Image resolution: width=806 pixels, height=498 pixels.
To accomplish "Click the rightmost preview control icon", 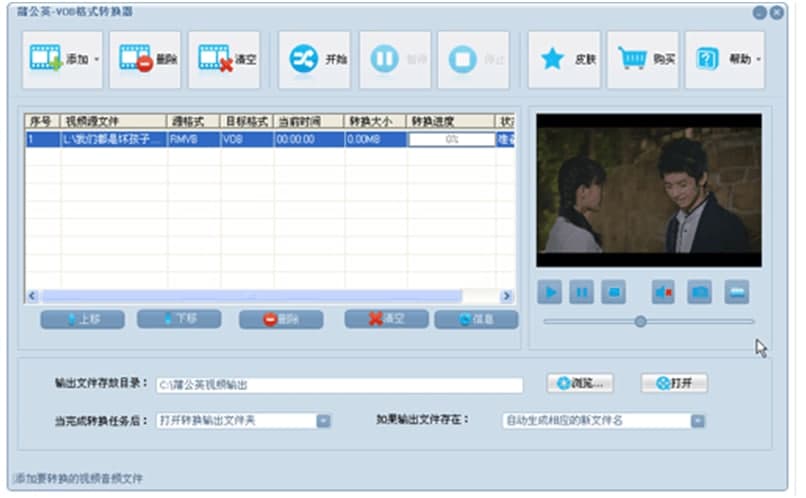I will 737,292.
